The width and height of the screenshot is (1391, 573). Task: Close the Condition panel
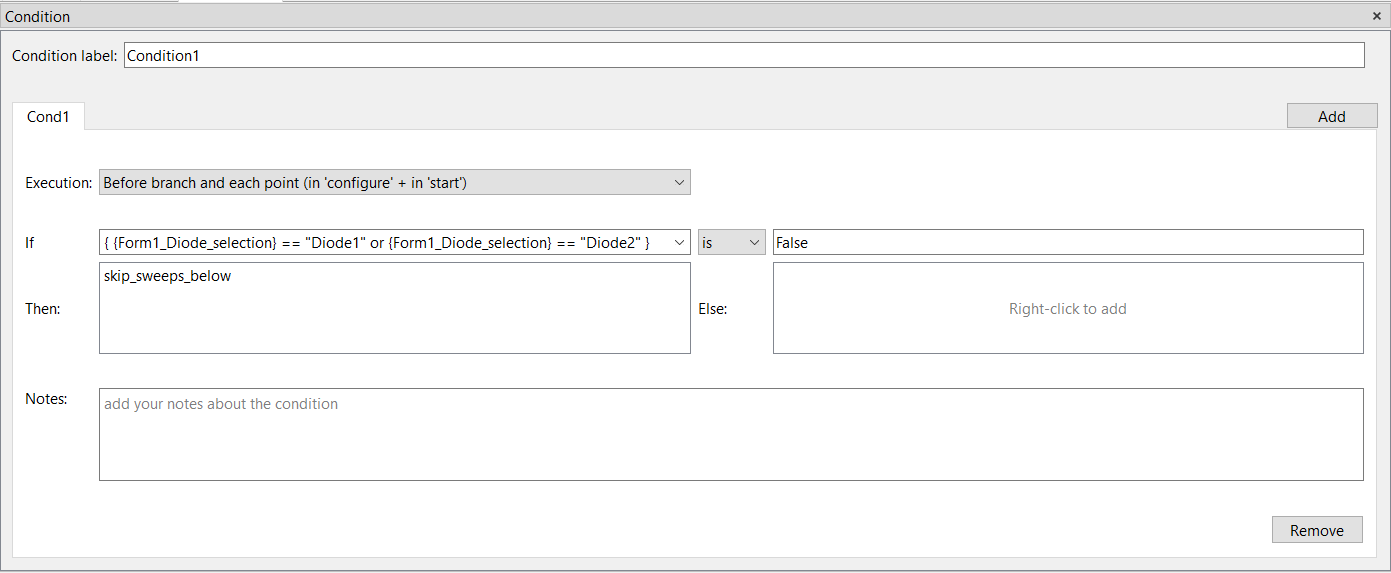[1376, 16]
